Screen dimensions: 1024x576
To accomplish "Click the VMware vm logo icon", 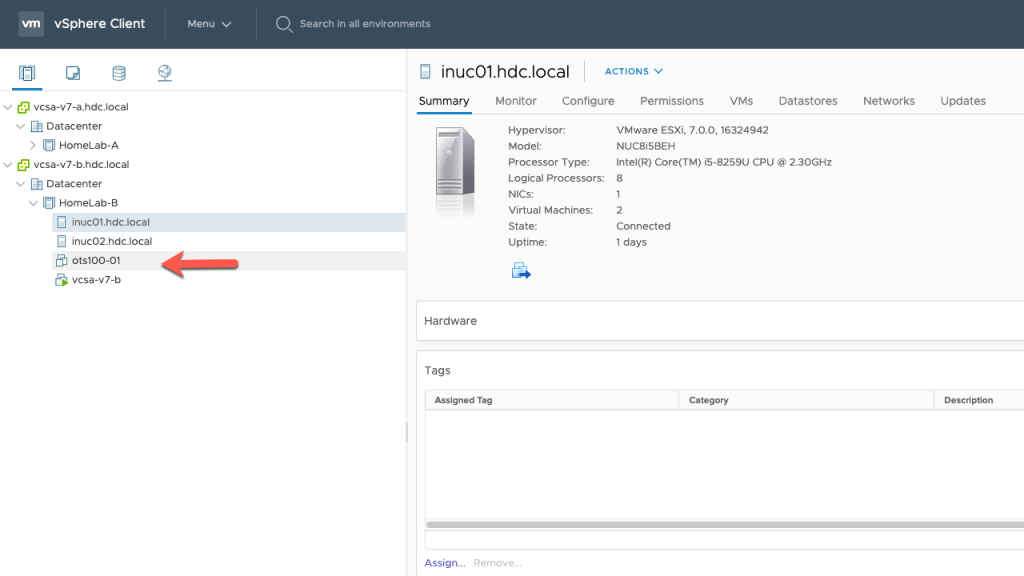I will click(x=31, y=24).
